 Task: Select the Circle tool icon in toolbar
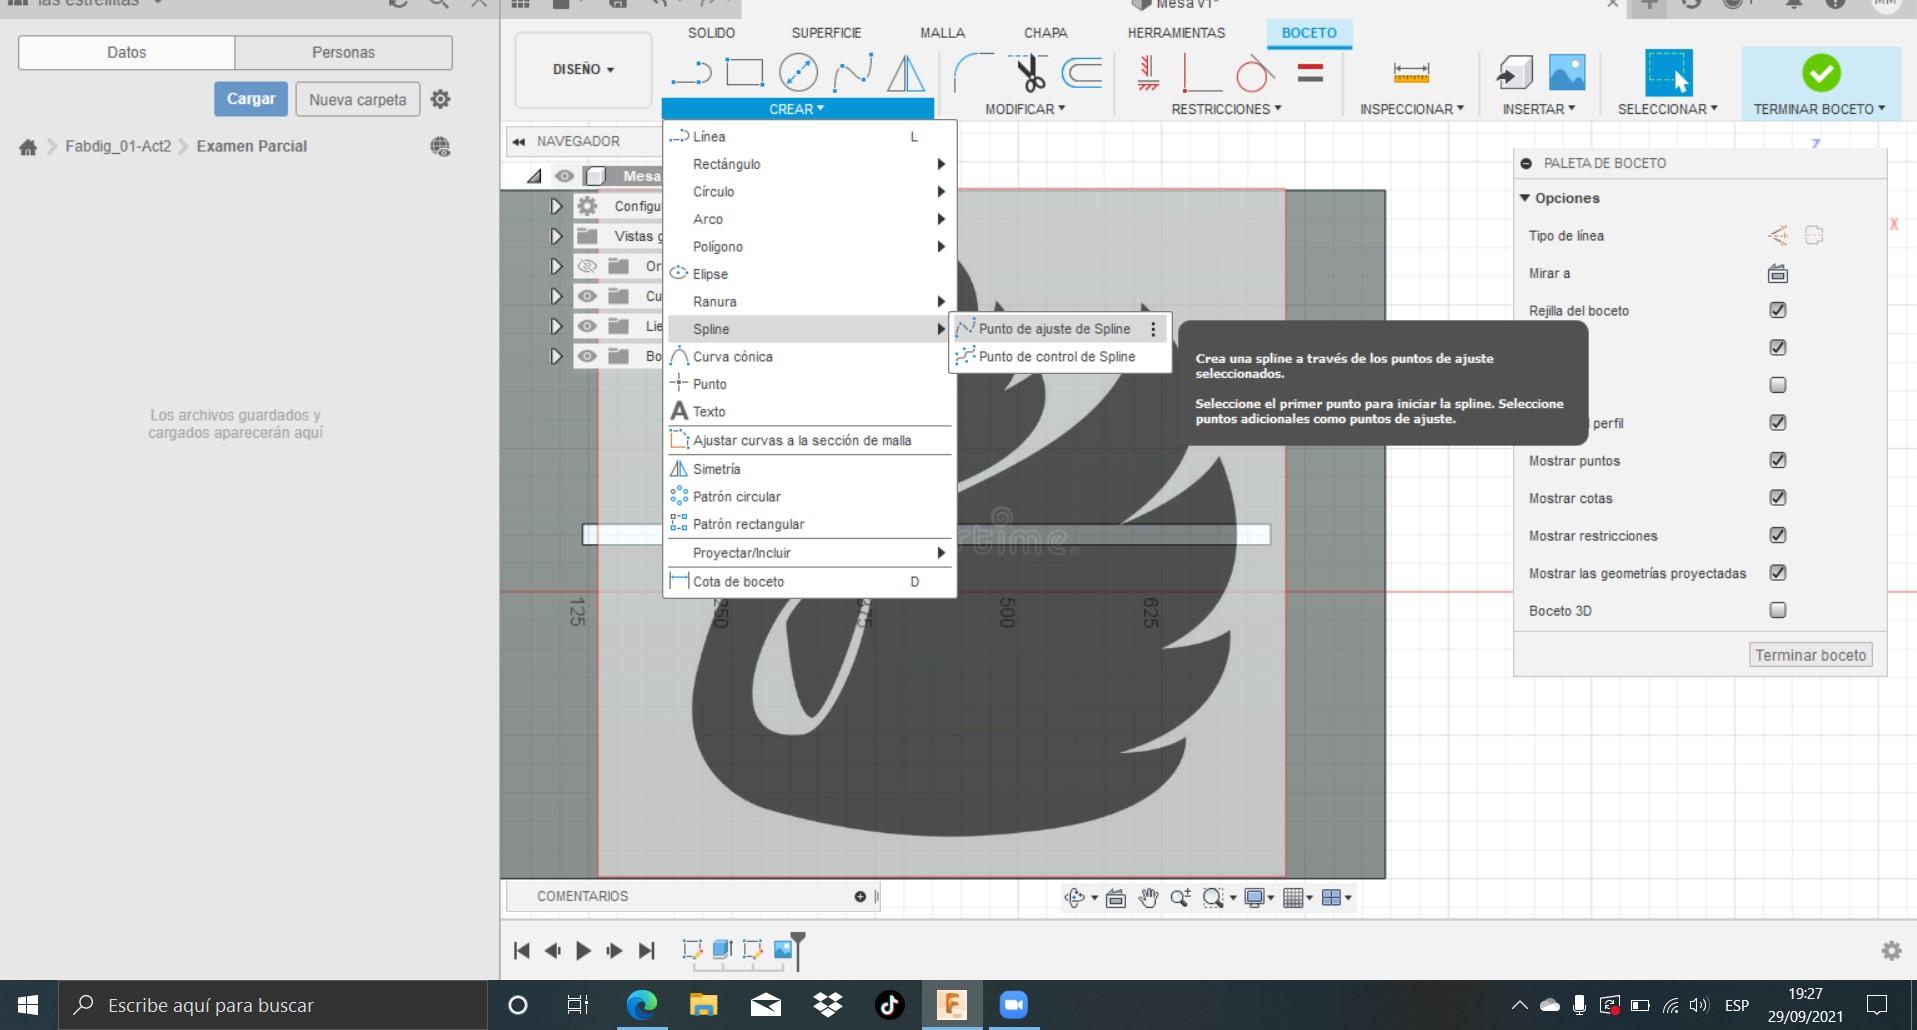pyautogui.click(x=798, y=73)
